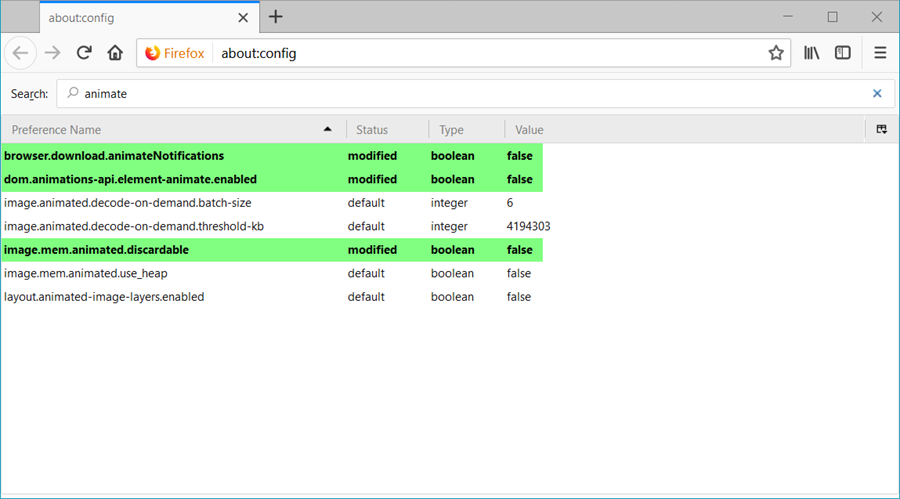Click the magnifier icon in search field
The height and width of the screenshot is (499, 900).
tap(72, 92)
